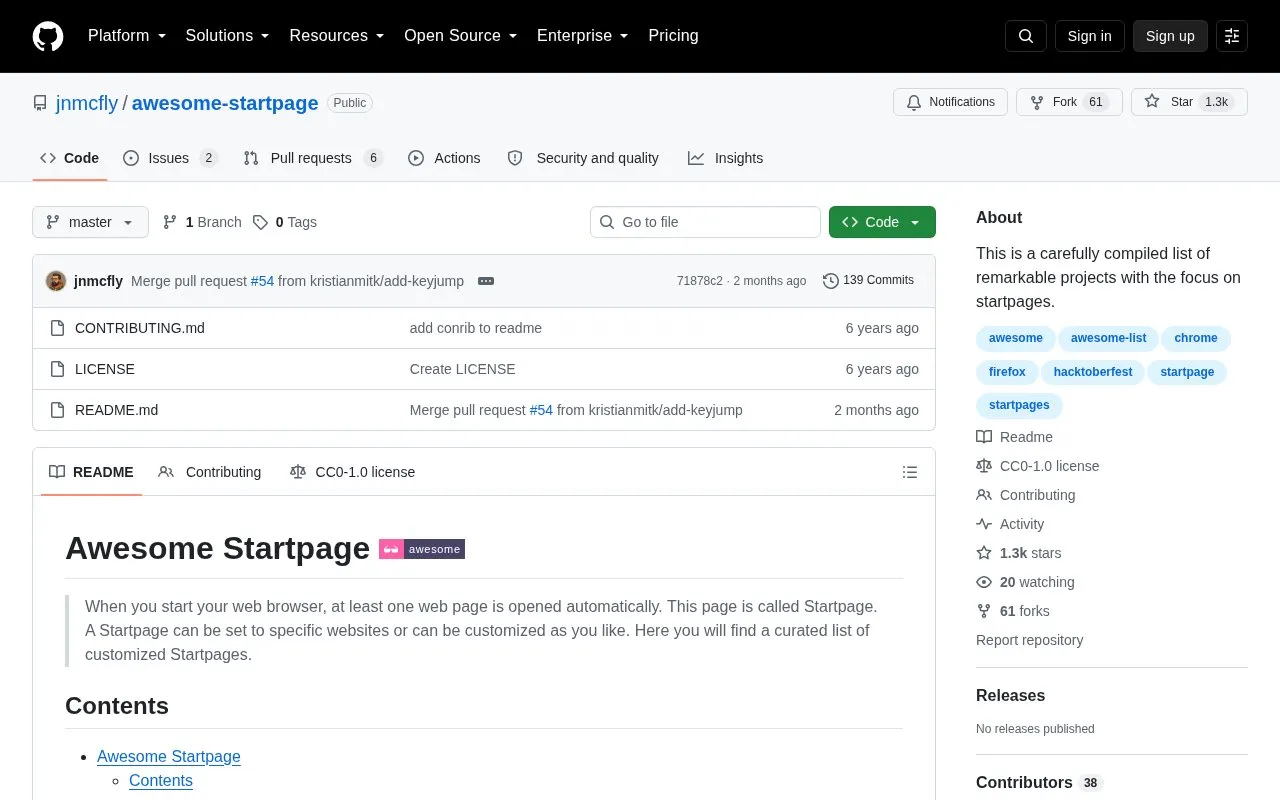Expand the commit message ellipsis button

click(x=486, y=281)
